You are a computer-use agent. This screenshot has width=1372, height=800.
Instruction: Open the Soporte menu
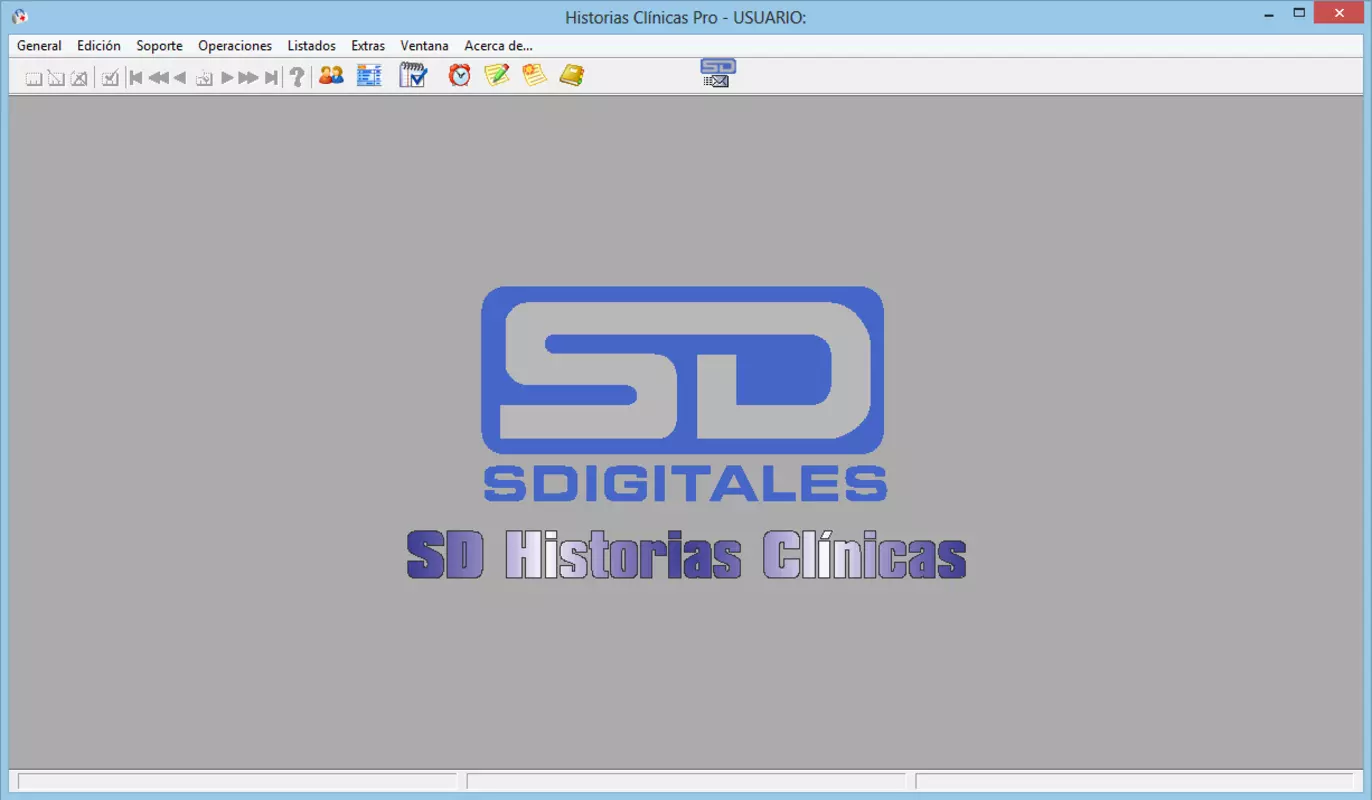[160, 46]
